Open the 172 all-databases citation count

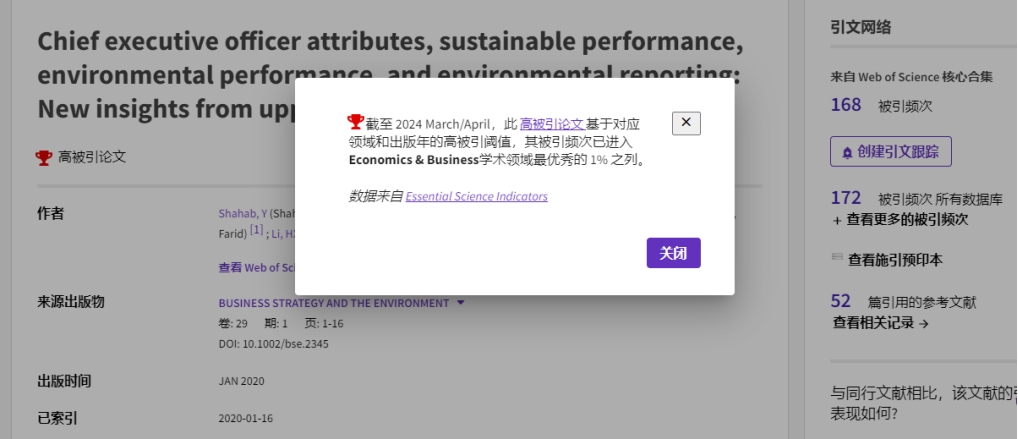point(846,197)
